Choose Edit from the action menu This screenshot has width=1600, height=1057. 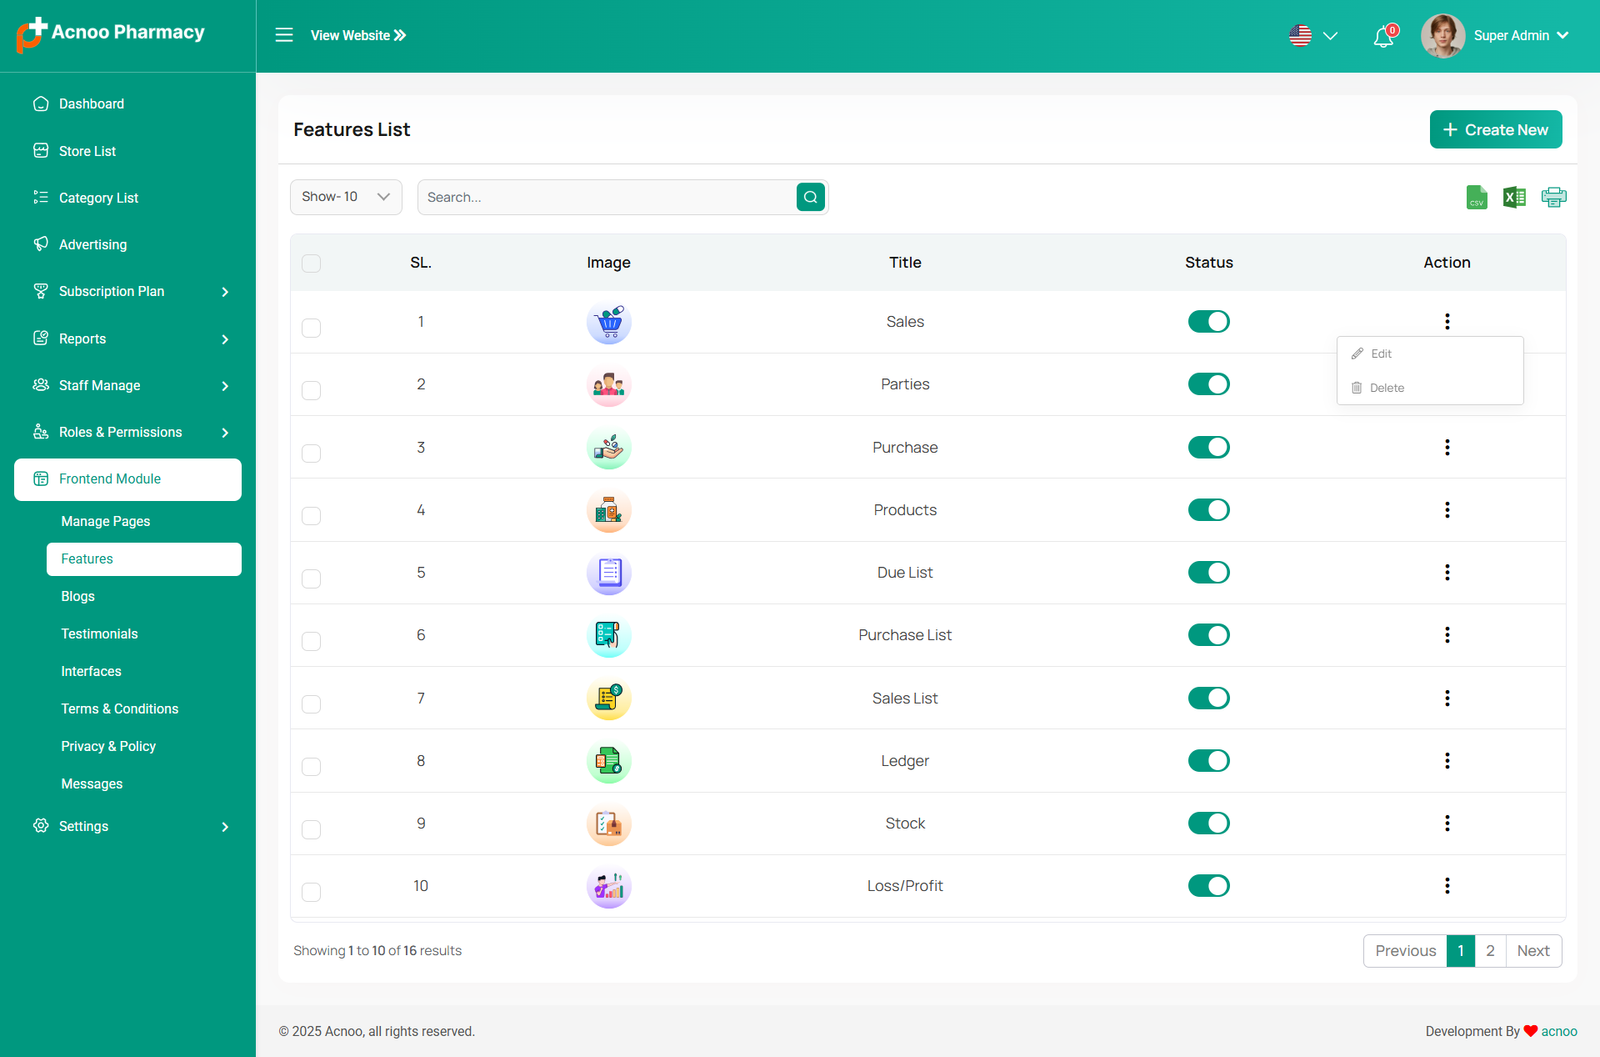tap(1381, 354)
